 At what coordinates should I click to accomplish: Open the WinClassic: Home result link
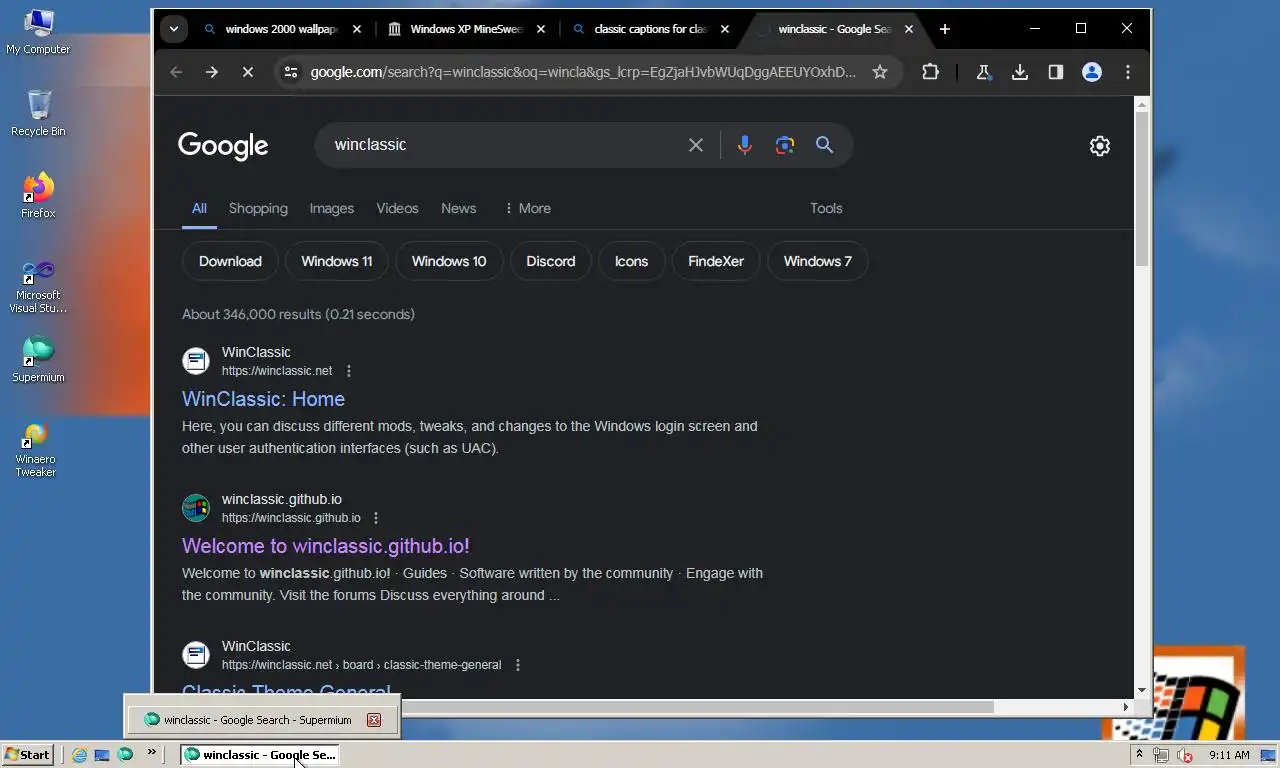click(263, 399)
